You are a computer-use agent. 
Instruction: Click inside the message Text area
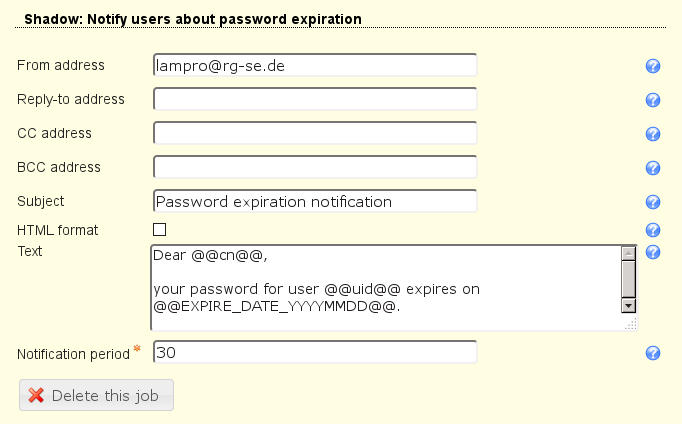click(x=385, y=286)
